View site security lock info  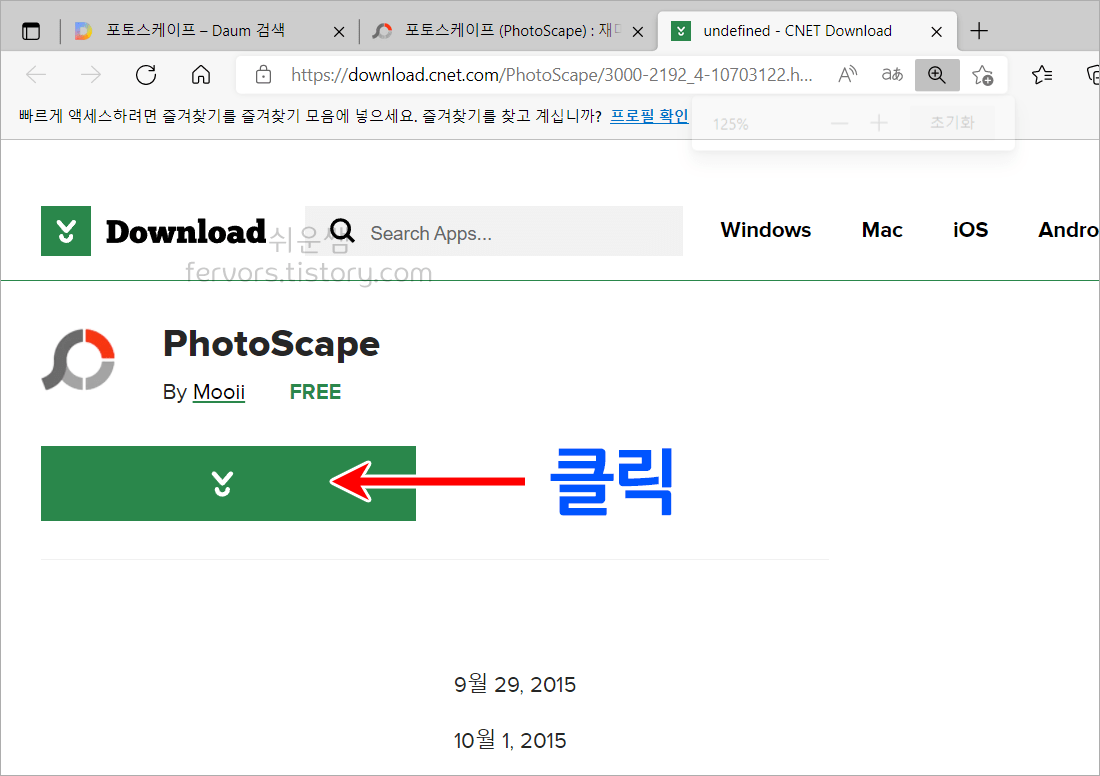coord(263,74)
